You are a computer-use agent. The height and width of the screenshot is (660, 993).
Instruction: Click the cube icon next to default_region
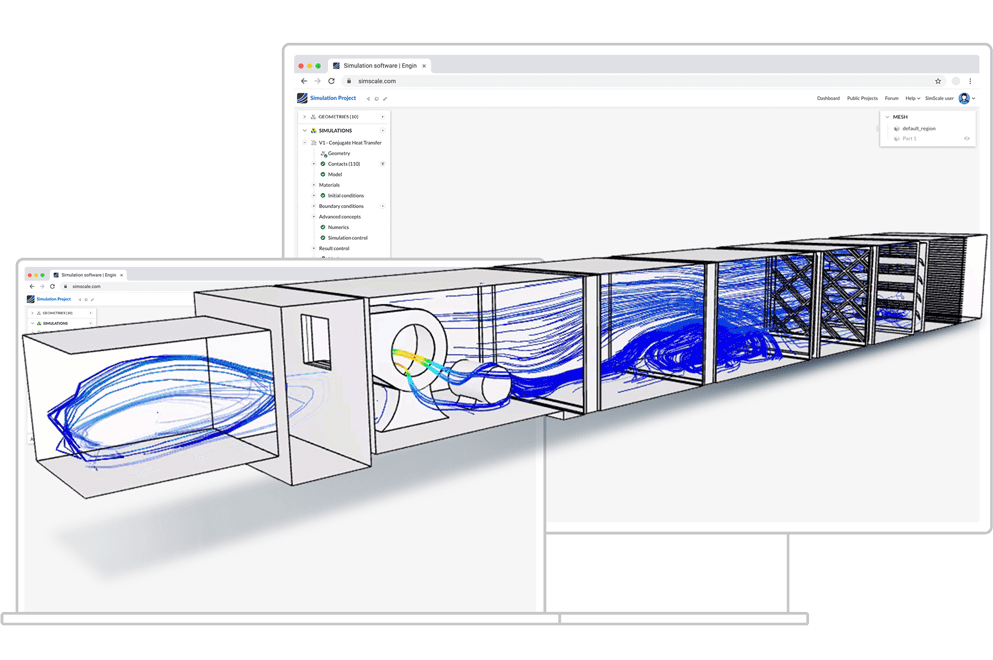coord(897,128)
